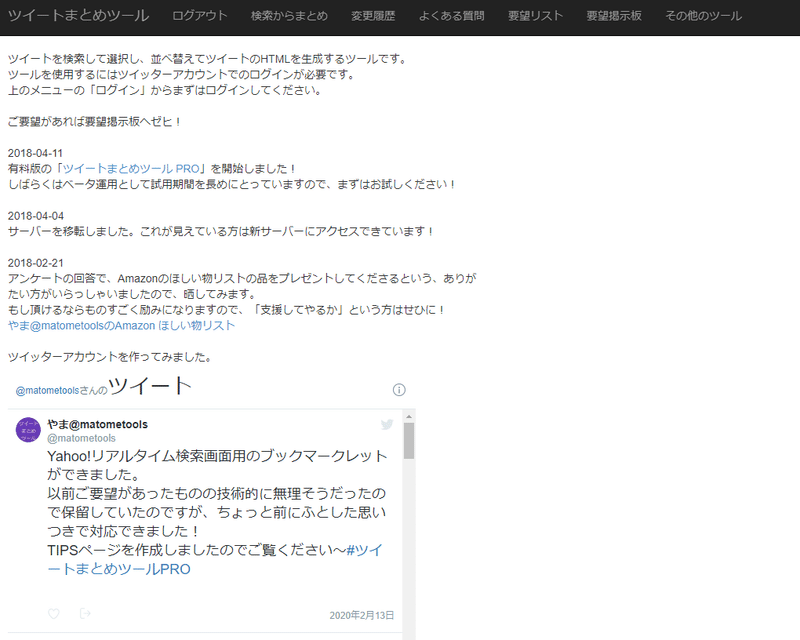Open the tweet date 2020年2月13日

(x=362, y=615)
